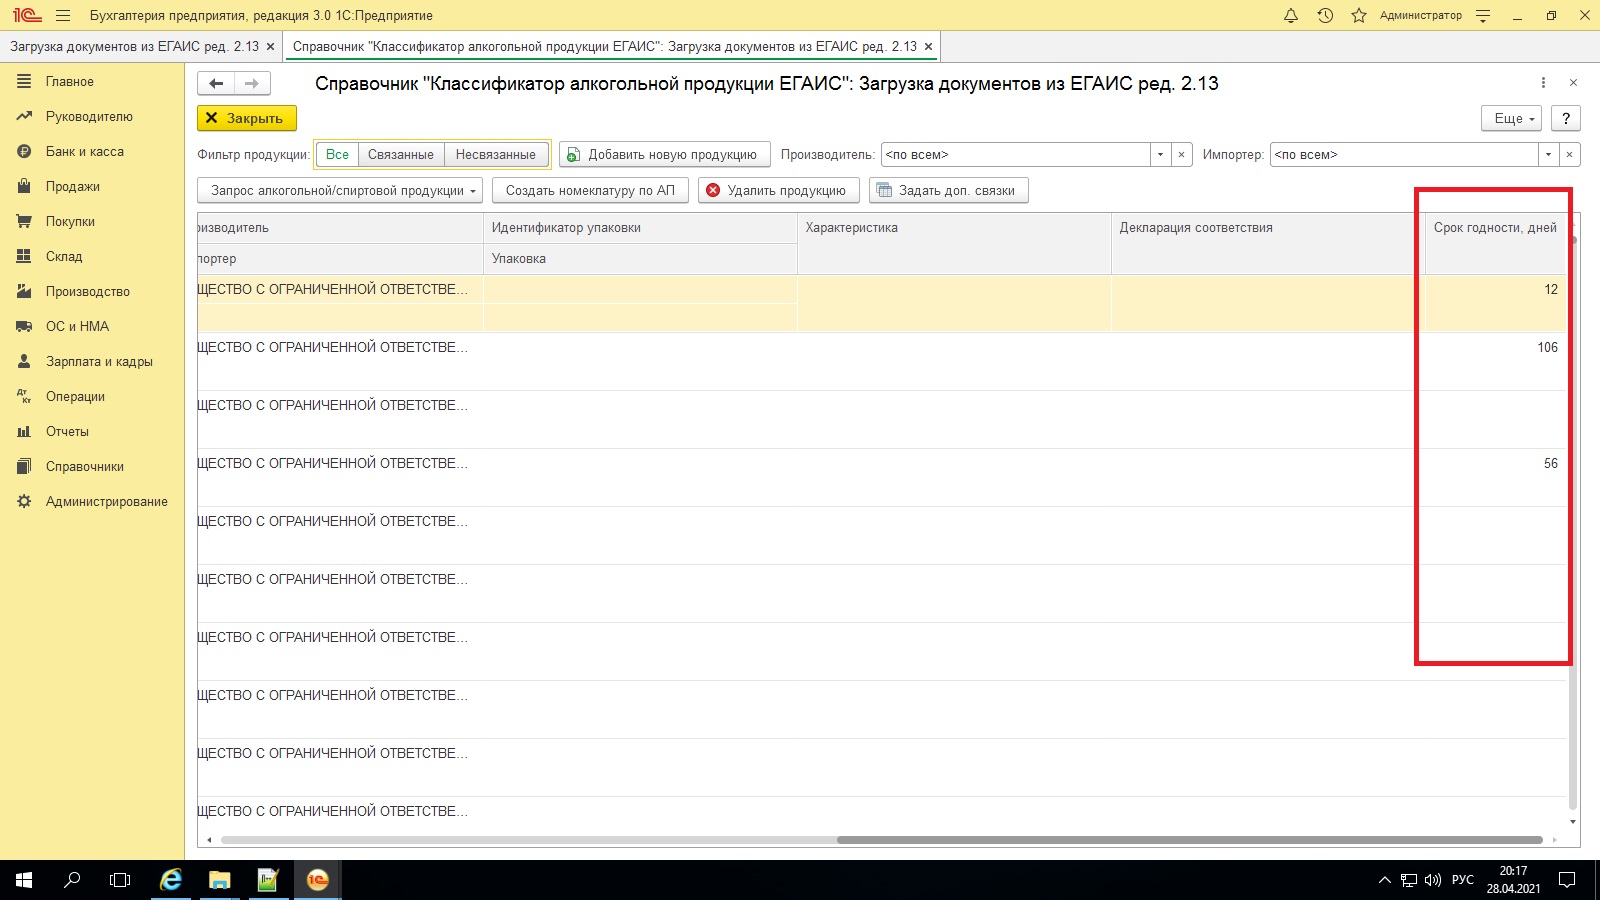Screen dimensions: 1600x900
Task: Select the cell with value 56
Action: [x=1495, y=477]
